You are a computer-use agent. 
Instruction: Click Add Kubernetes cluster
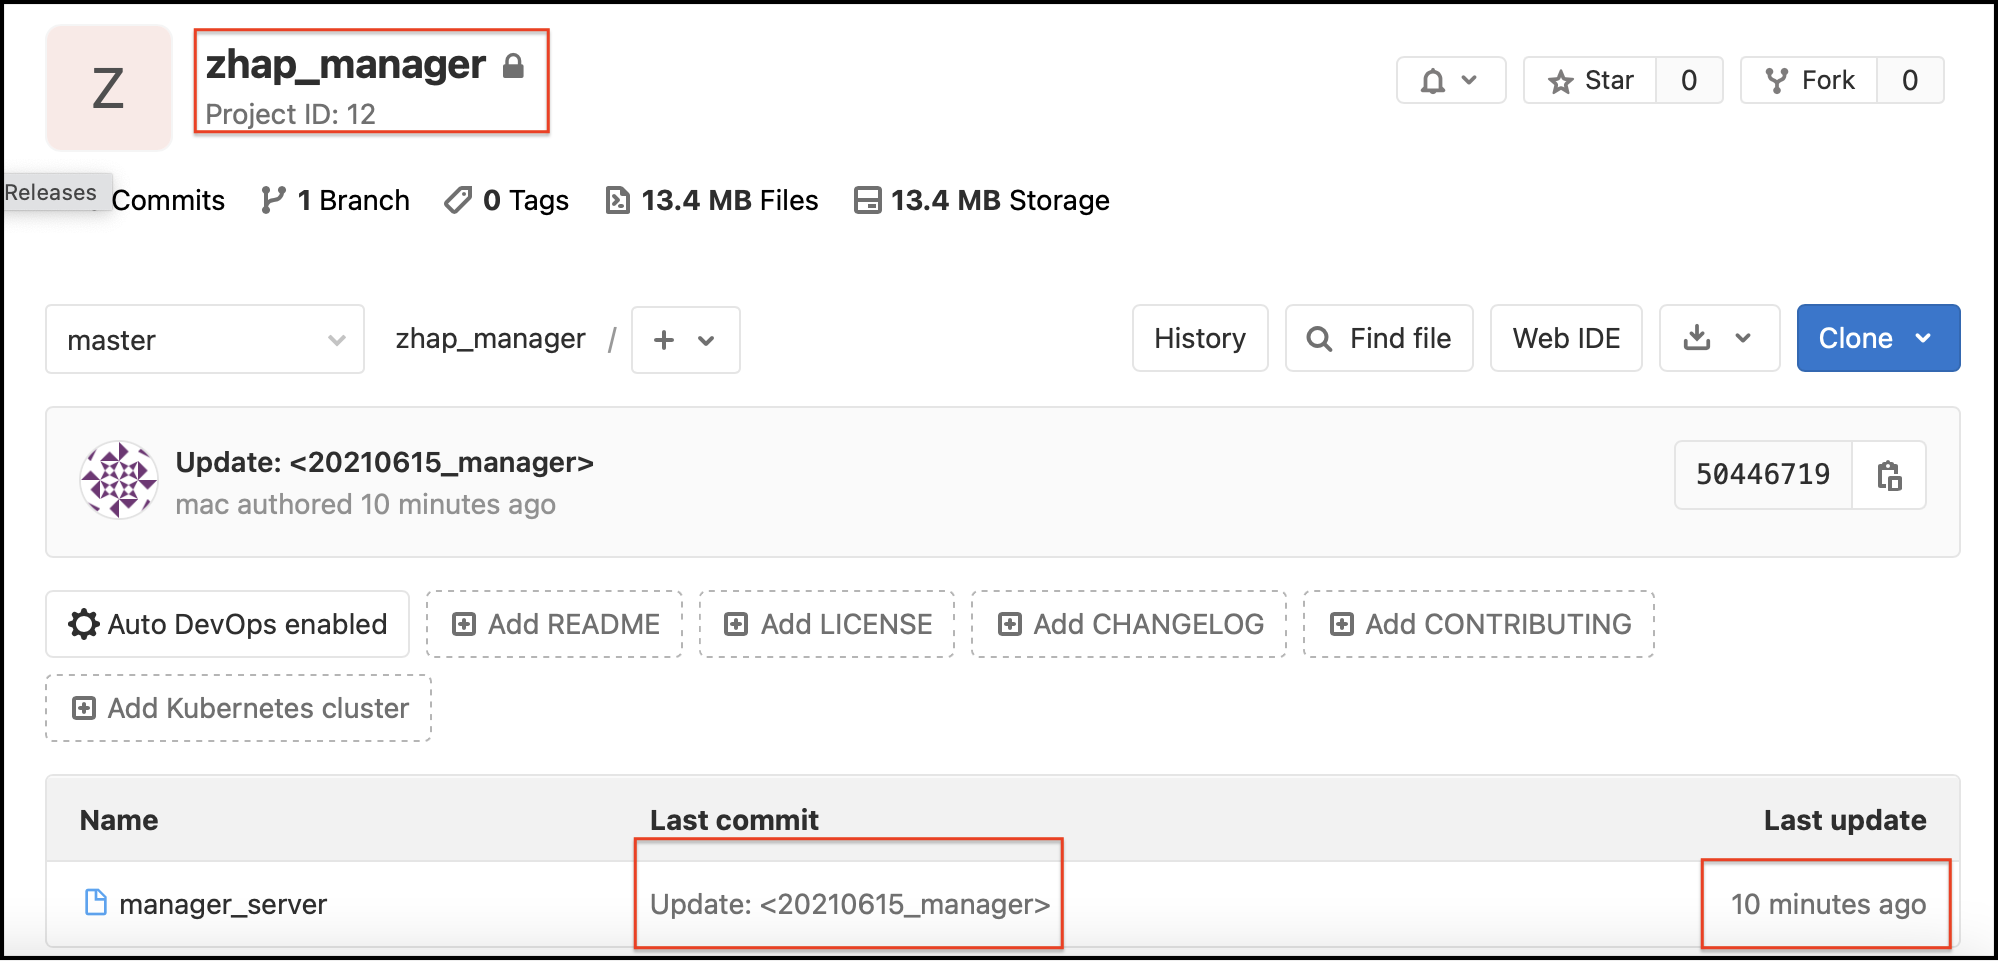[x=239, y=708]
